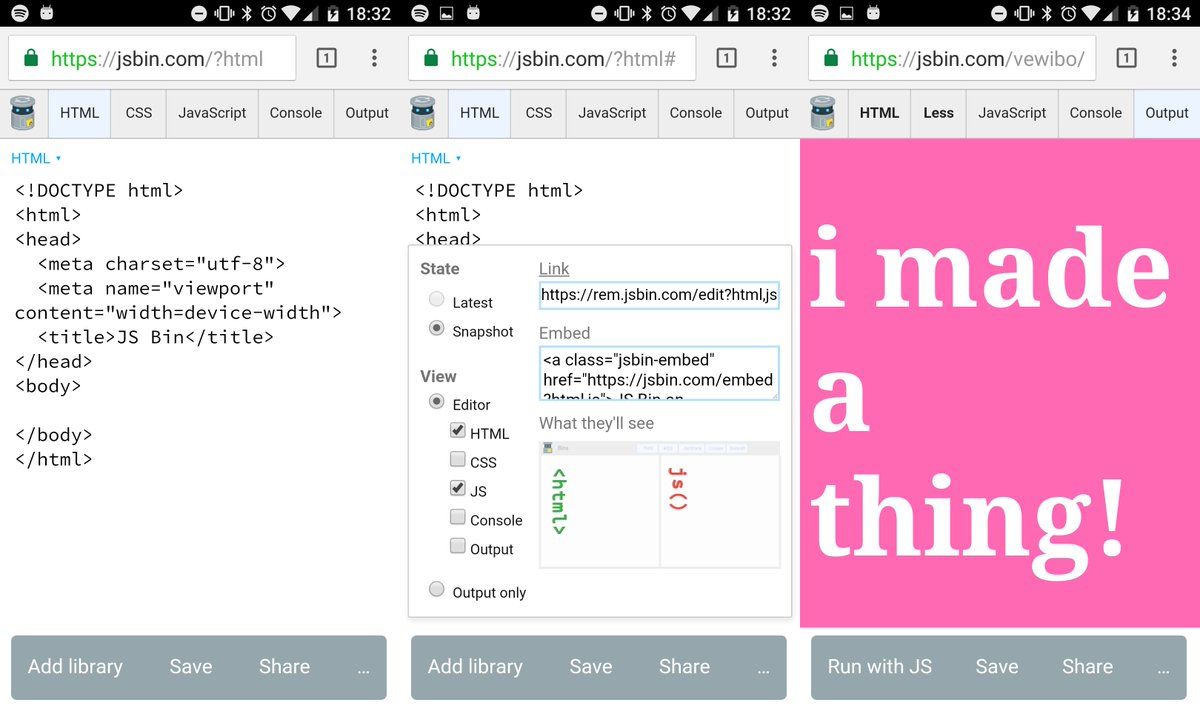Tap Add library on full-code editor screen
This screenshot has height=711, width=1200.
[75, 666]
